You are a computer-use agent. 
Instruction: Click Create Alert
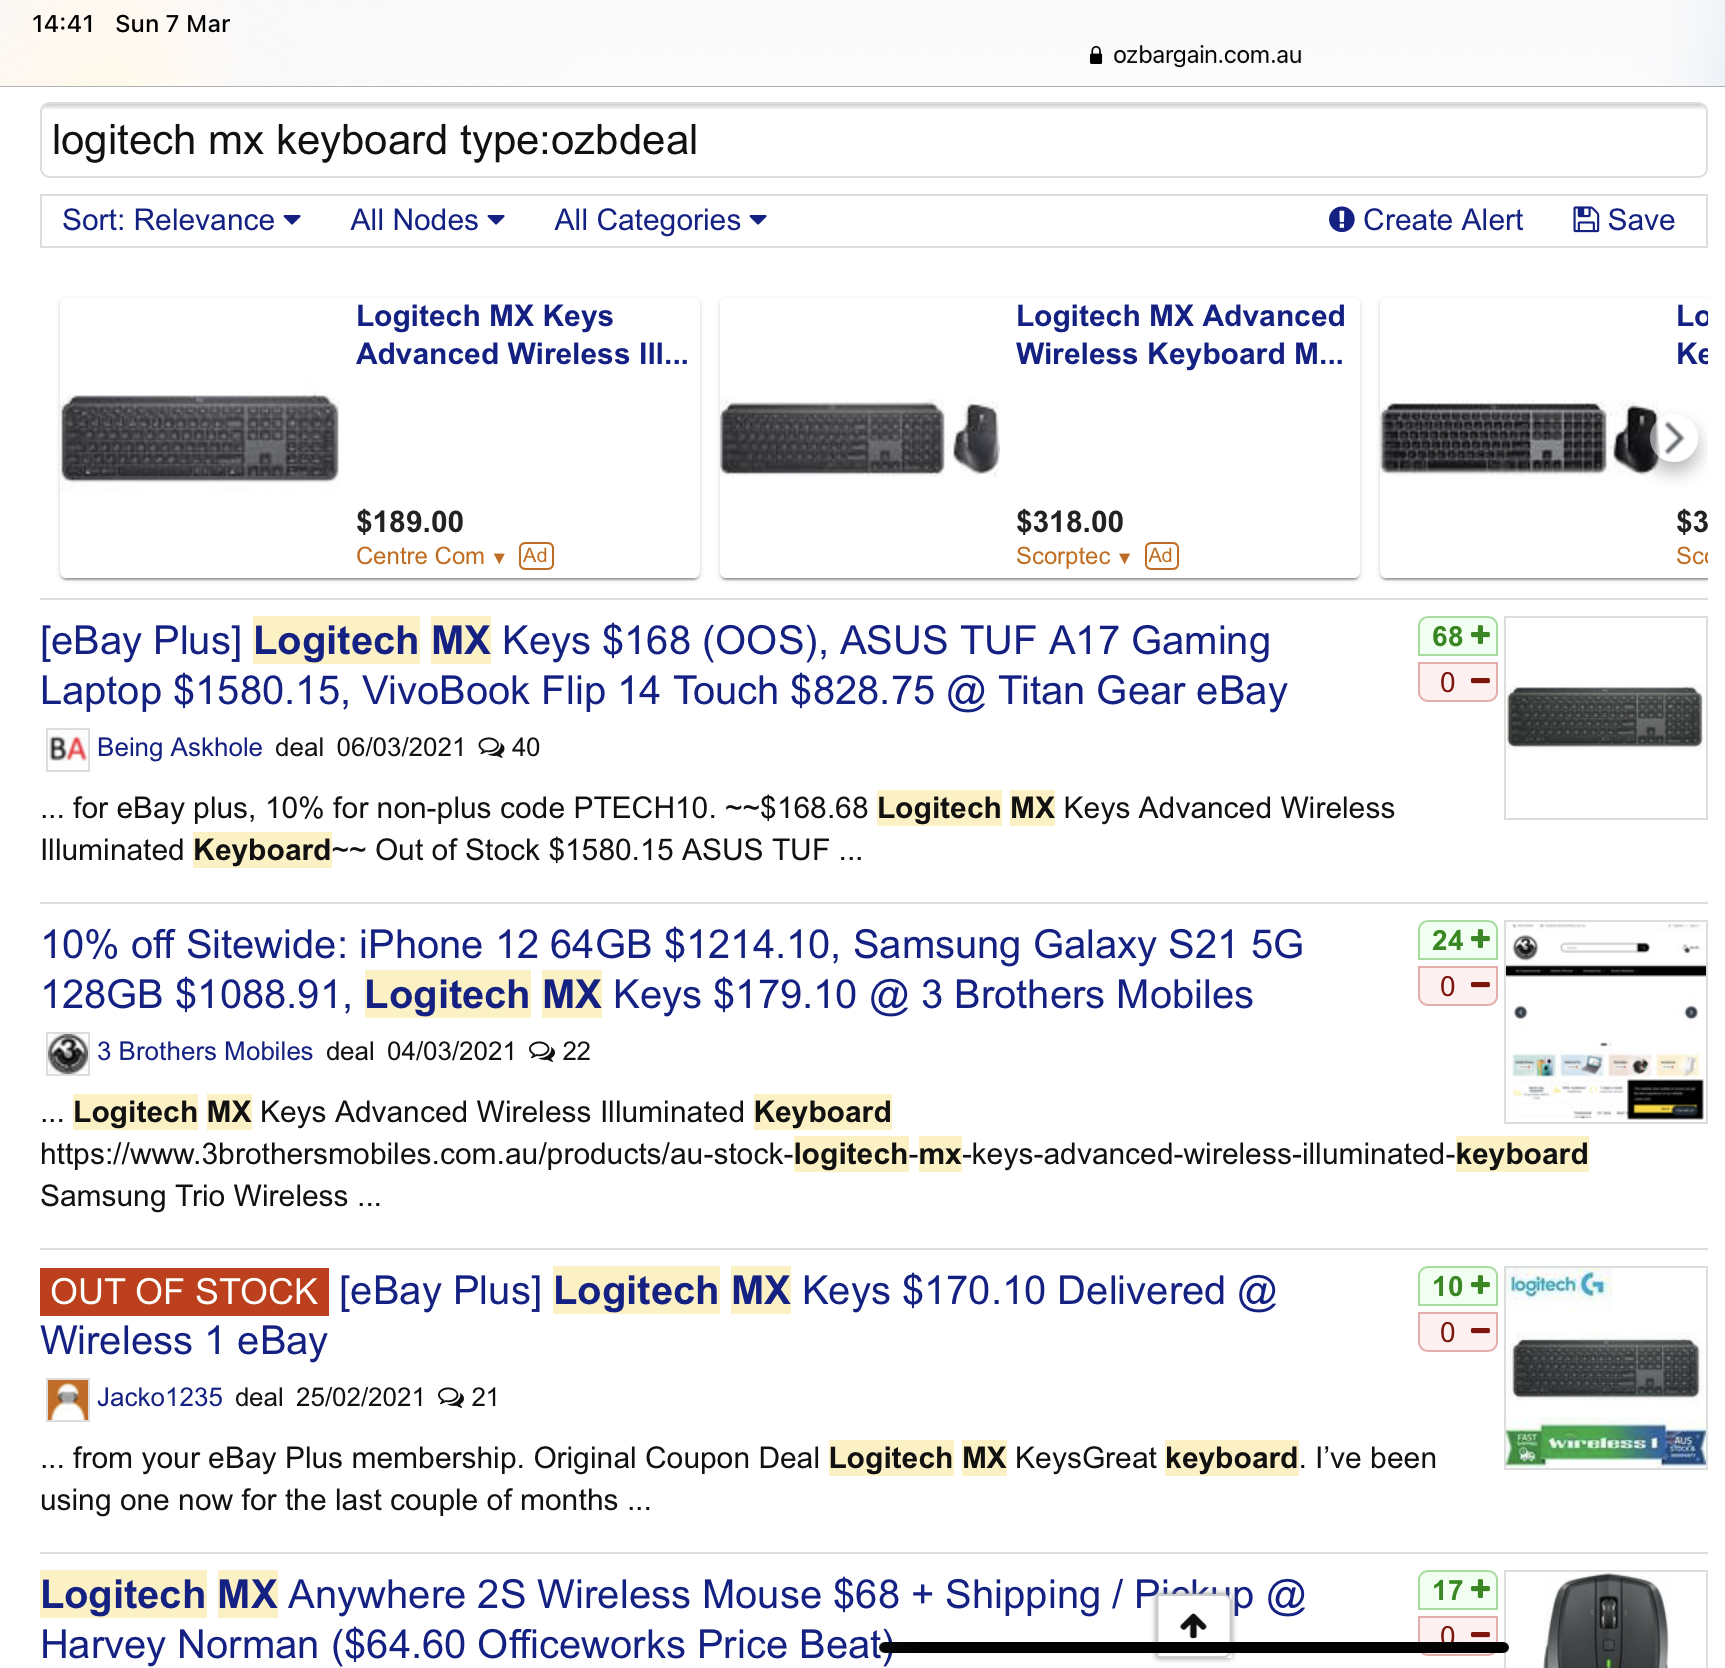pyautogui.click(x=1425, y=220)
